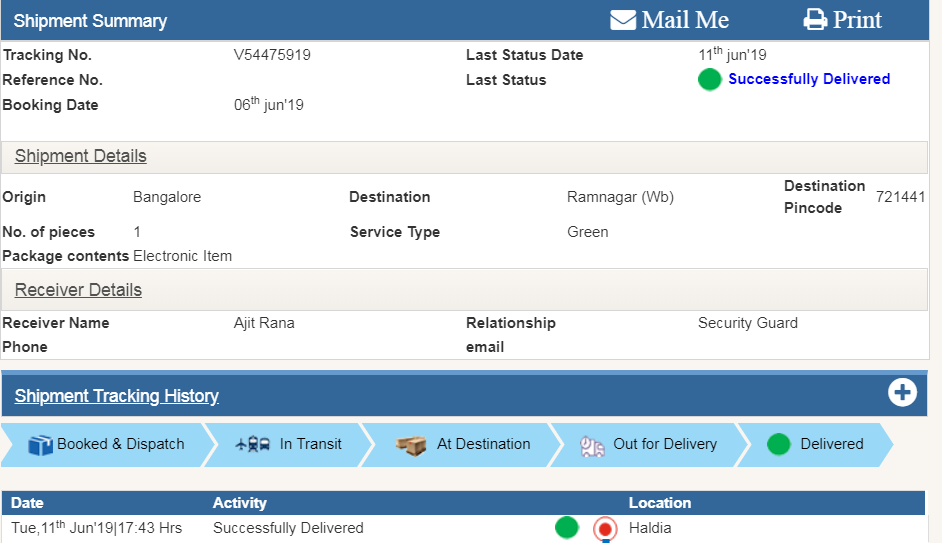Image resolution: width=942 pixels, height=543 pixels.
Task: Click the Booked & Dispatch box icon
Action: pos(40,445)
